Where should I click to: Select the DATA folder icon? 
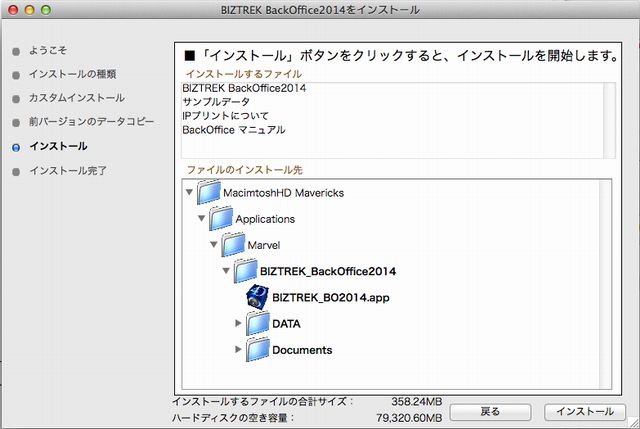point(257,323)
